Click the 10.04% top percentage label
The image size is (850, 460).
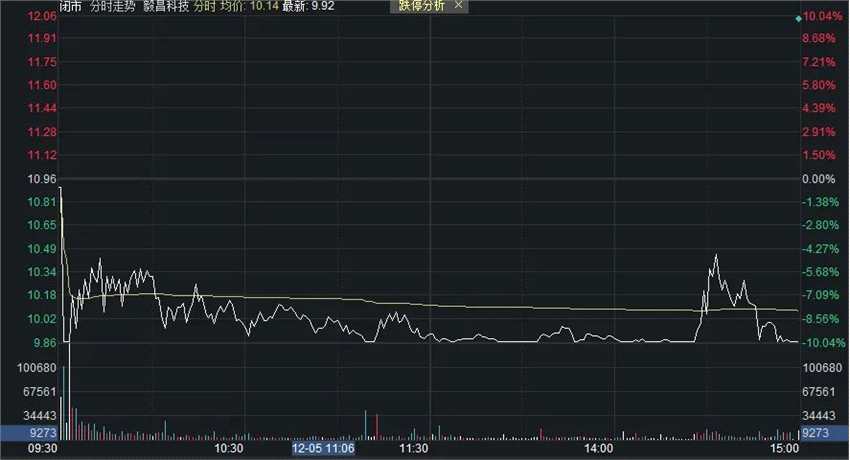point(822,17)
